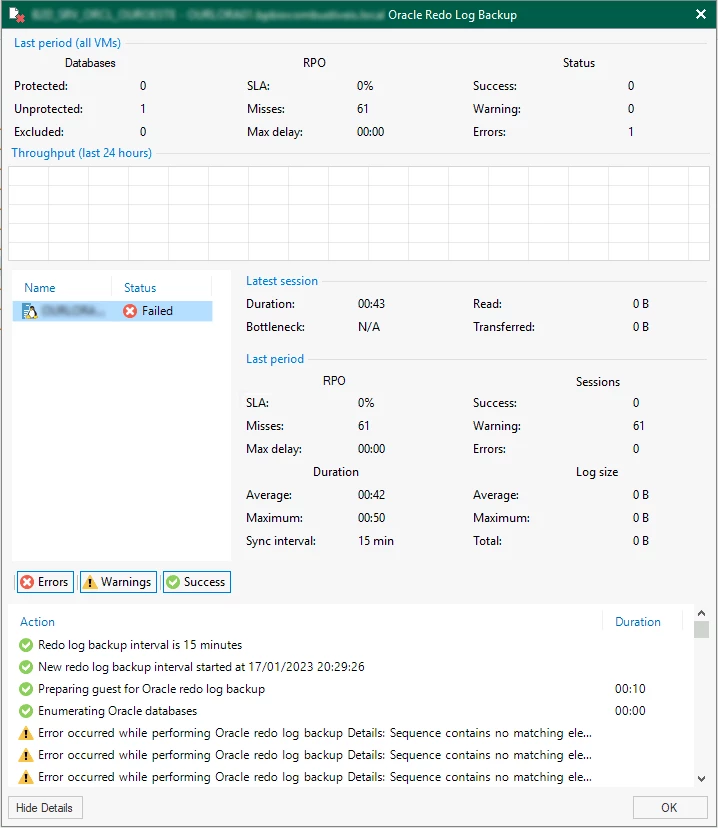Screen dimensions: 718x828
Task: Select 'Enumerating Oracle databases' row
Action: [x=351, y=711]
